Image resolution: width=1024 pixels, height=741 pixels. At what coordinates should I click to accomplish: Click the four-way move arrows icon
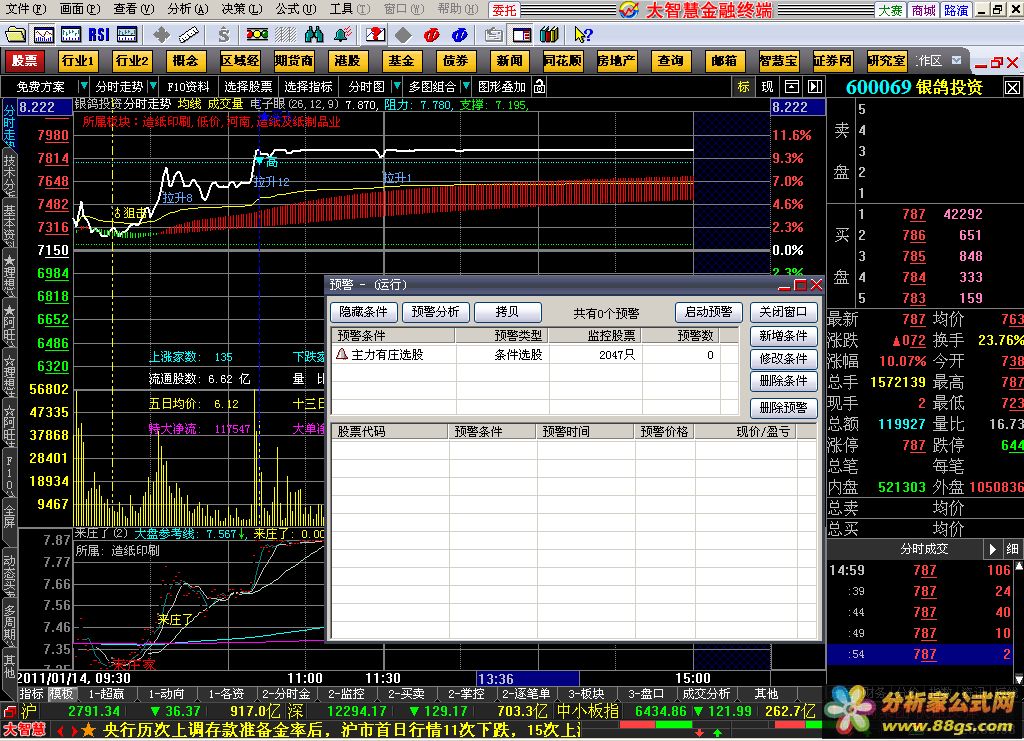(x=161, y=35)
